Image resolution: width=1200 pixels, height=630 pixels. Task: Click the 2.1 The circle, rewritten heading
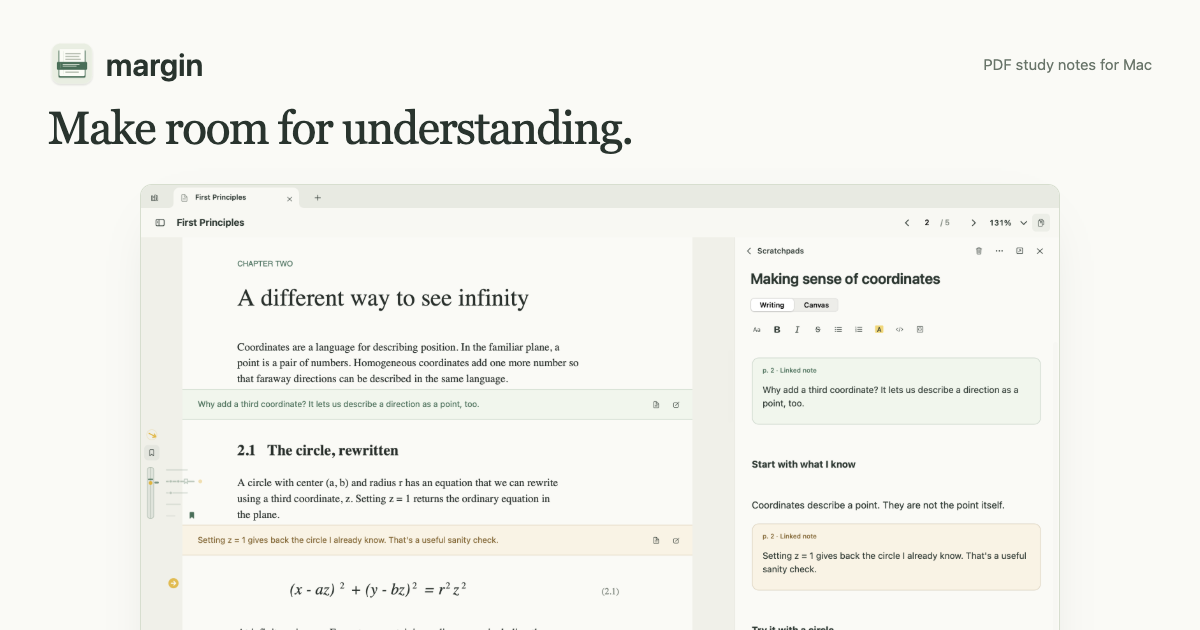click(x=318, y=451)
